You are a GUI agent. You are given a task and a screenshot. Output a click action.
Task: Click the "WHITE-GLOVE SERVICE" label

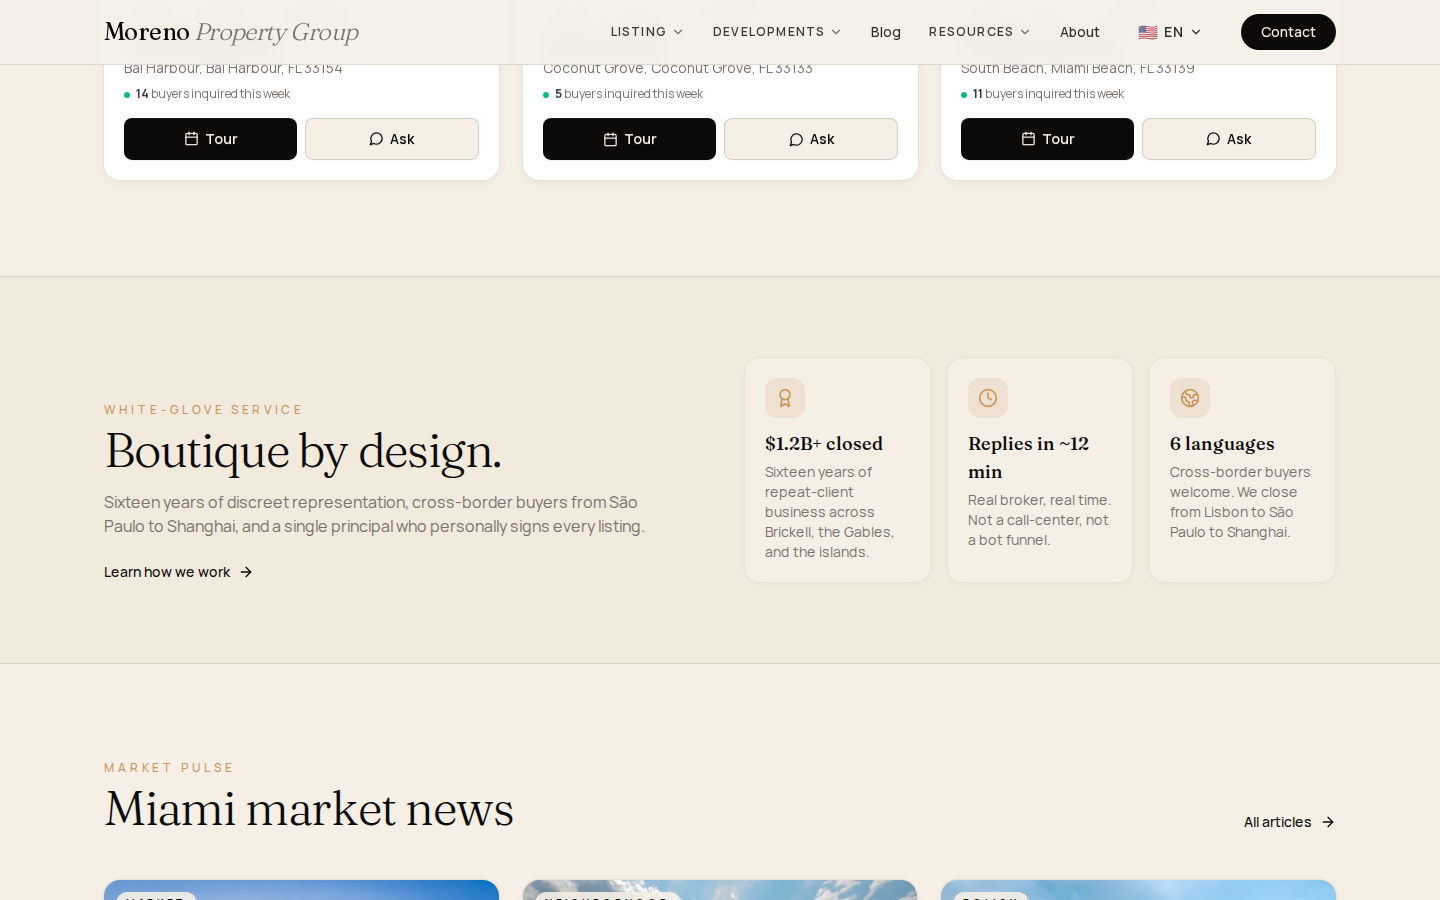coord(204,410)
